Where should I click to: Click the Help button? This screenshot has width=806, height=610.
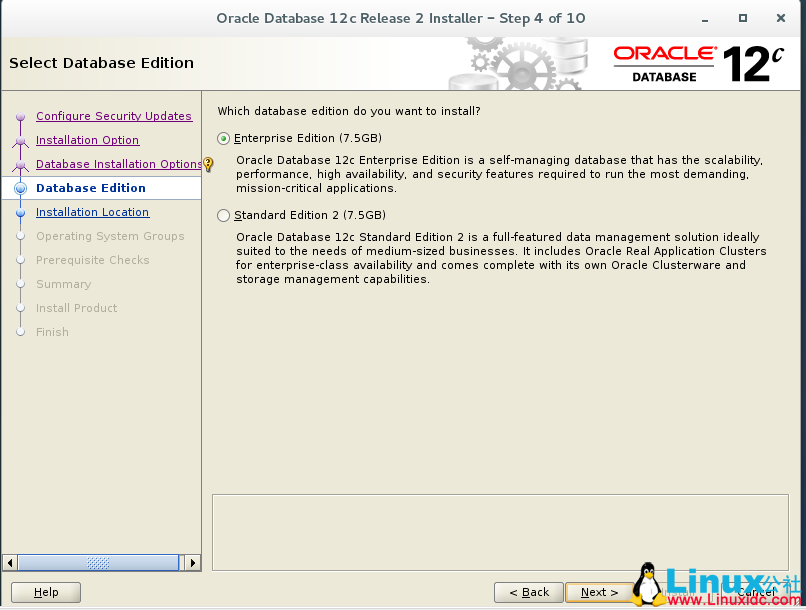[x=45, y=592]
